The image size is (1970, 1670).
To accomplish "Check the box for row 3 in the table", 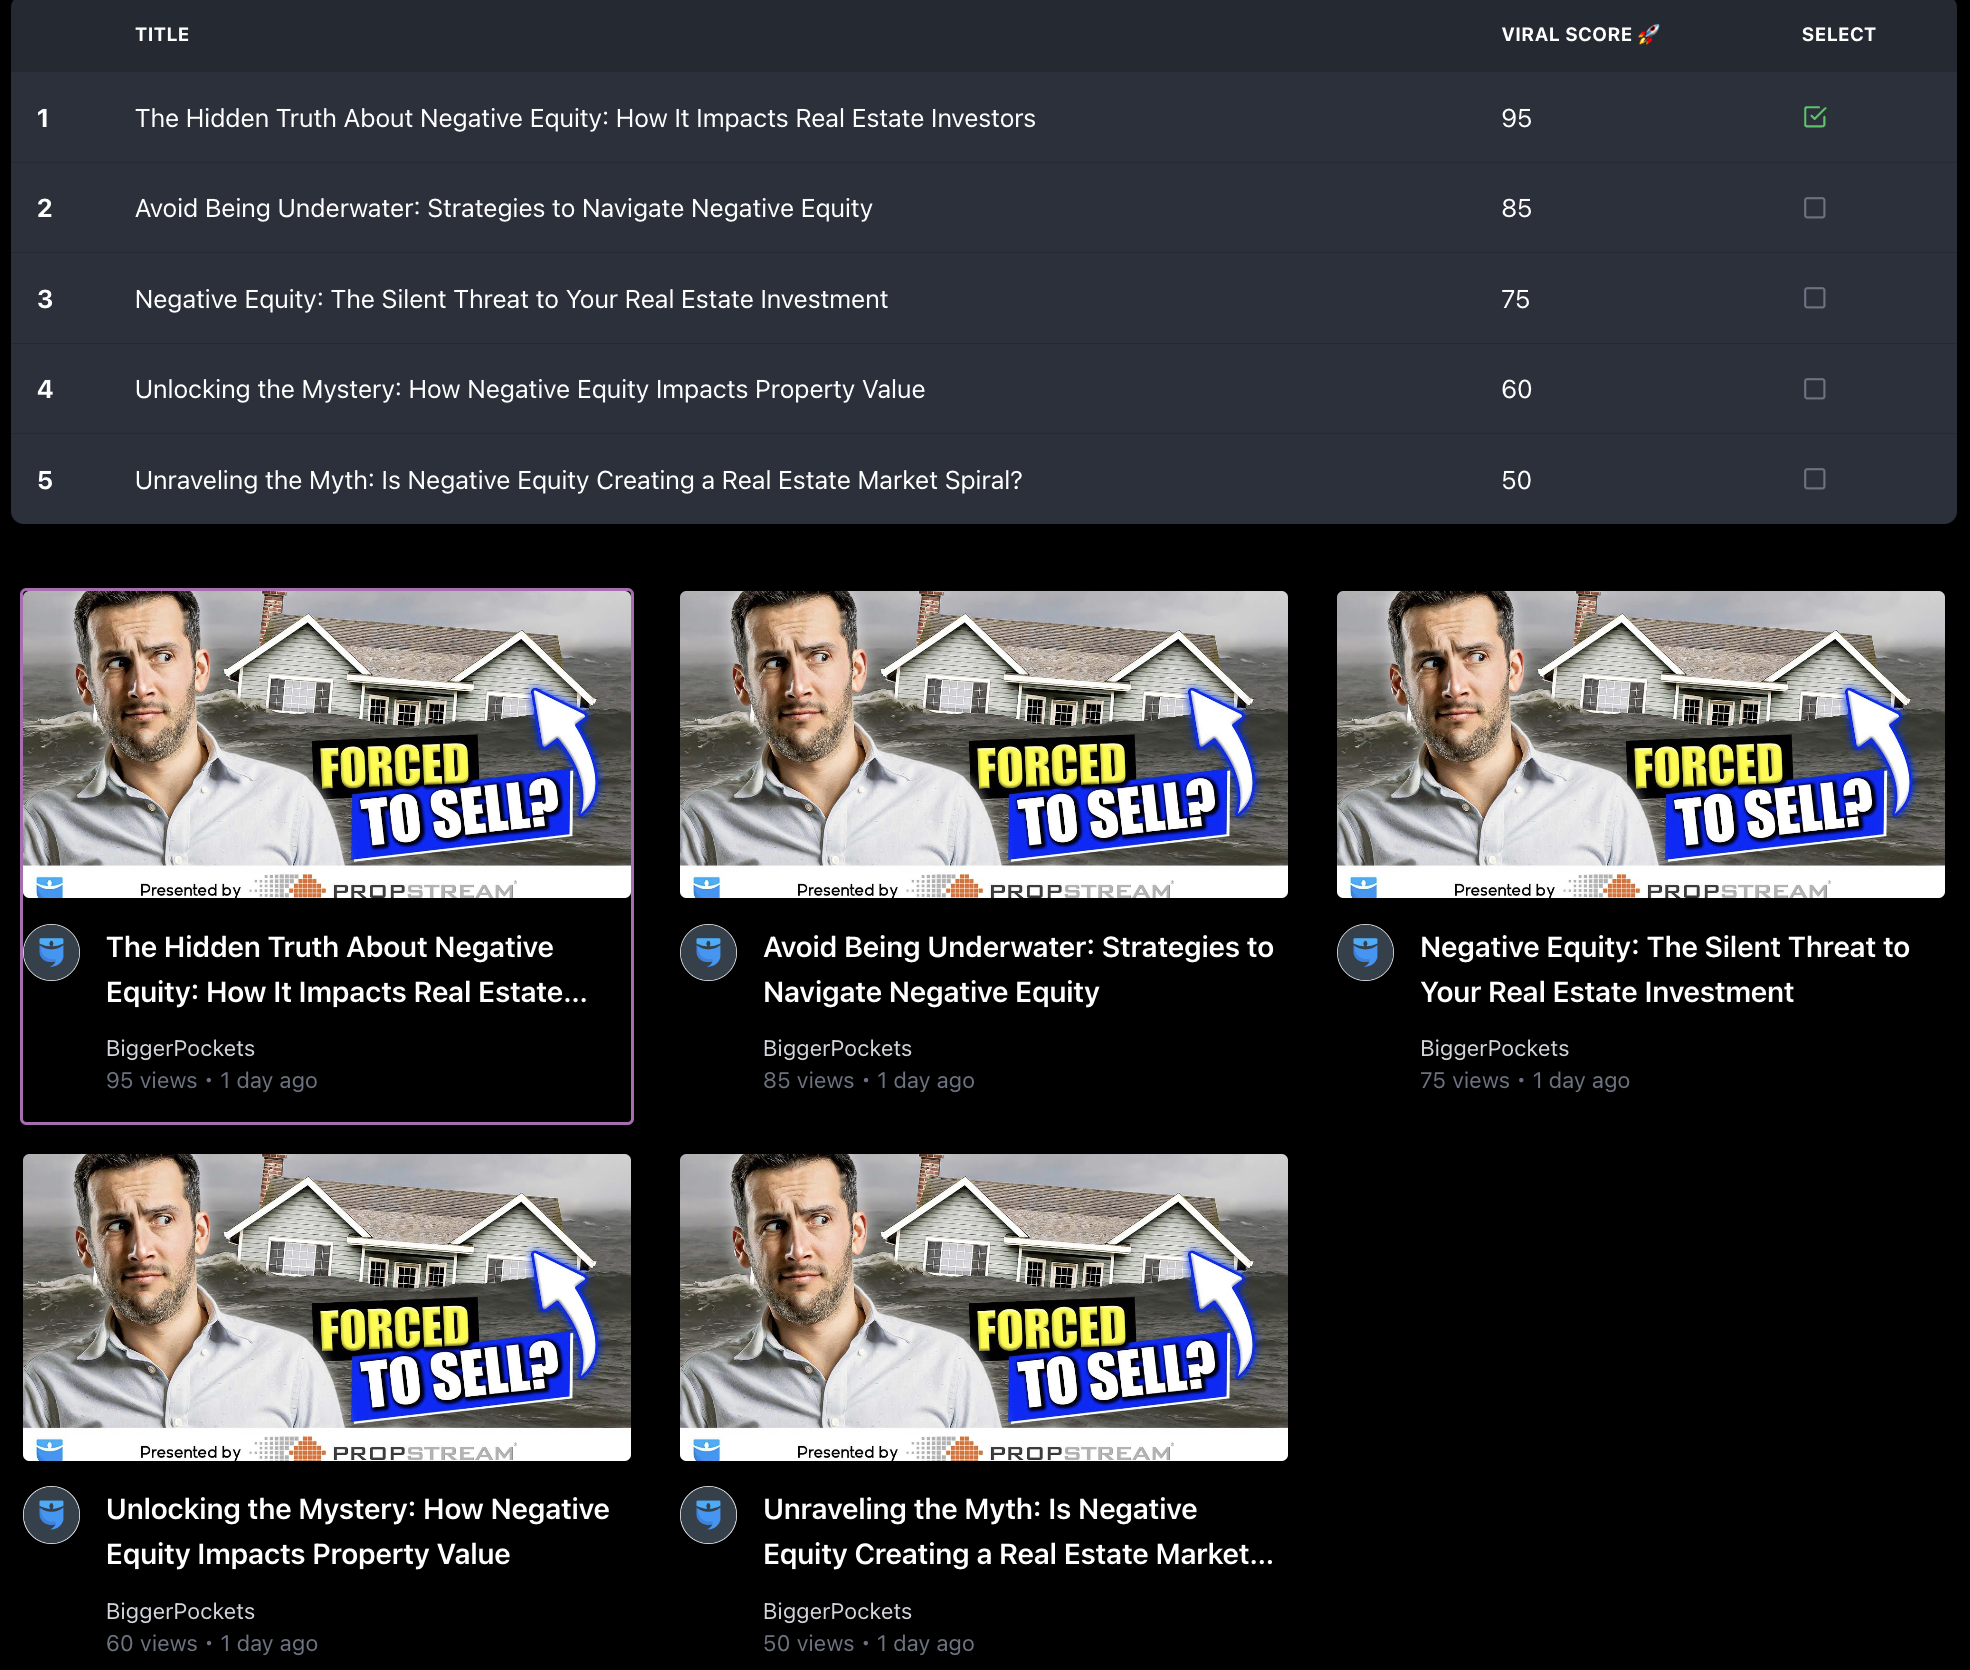I will [x=1815, y=298].
